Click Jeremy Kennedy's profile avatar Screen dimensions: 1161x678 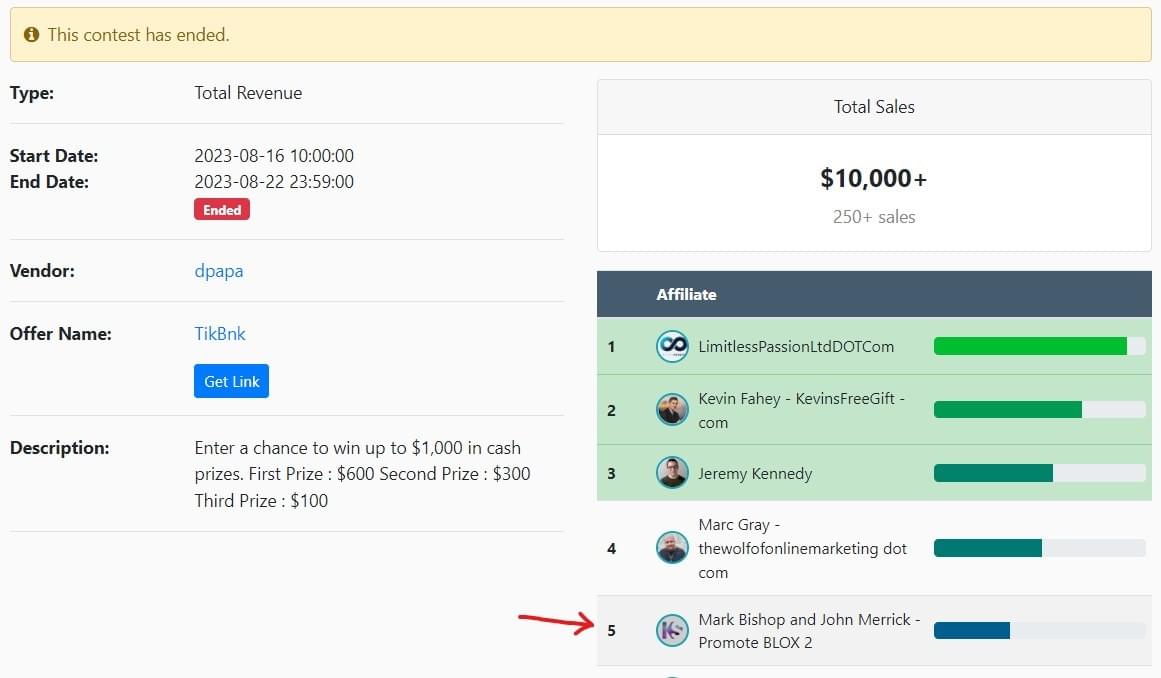(672, 473)
